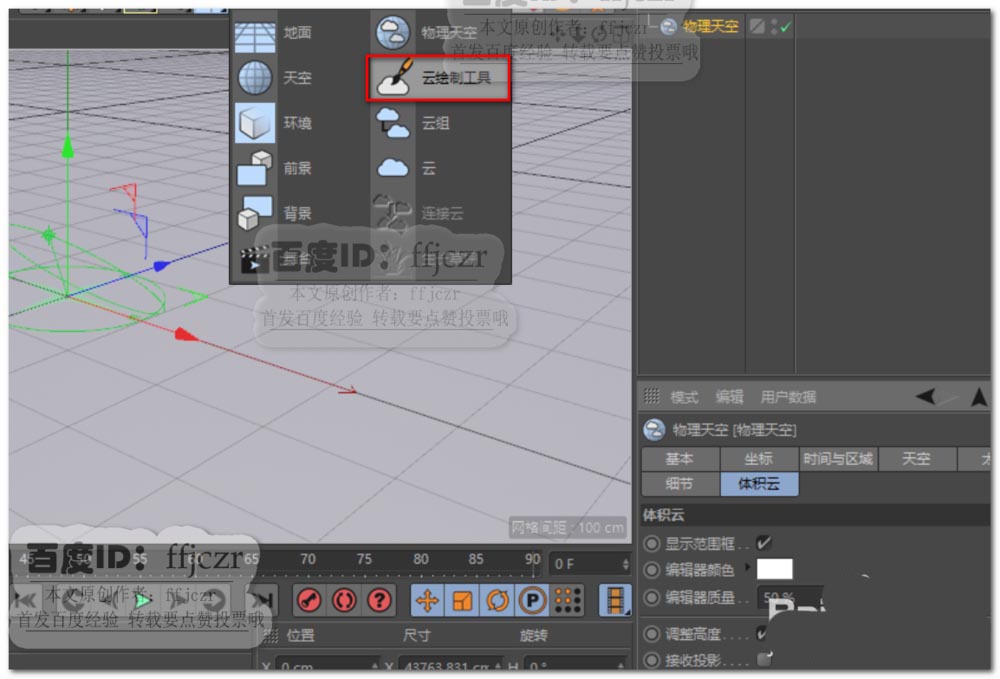Click the physical sky icon in the menu
The height and width of the screenshot is (679, 1000).
[x=392, y=33]
